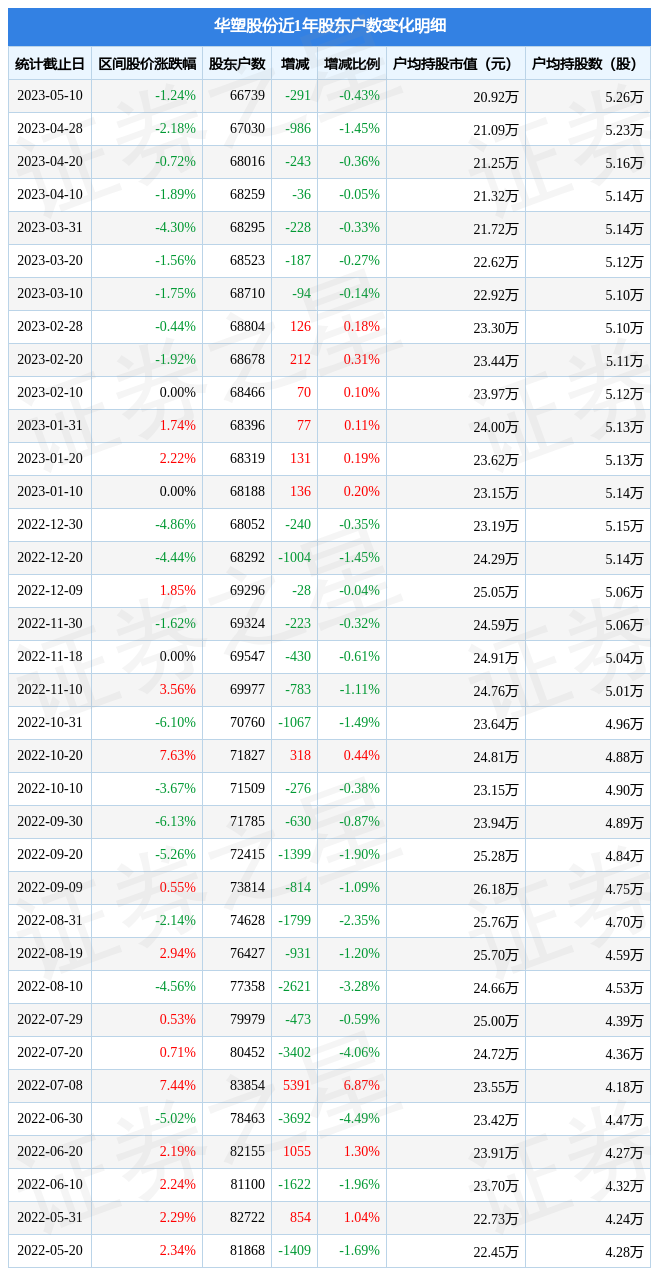Select the 户均持股市值（元） header

click(456, 64)
